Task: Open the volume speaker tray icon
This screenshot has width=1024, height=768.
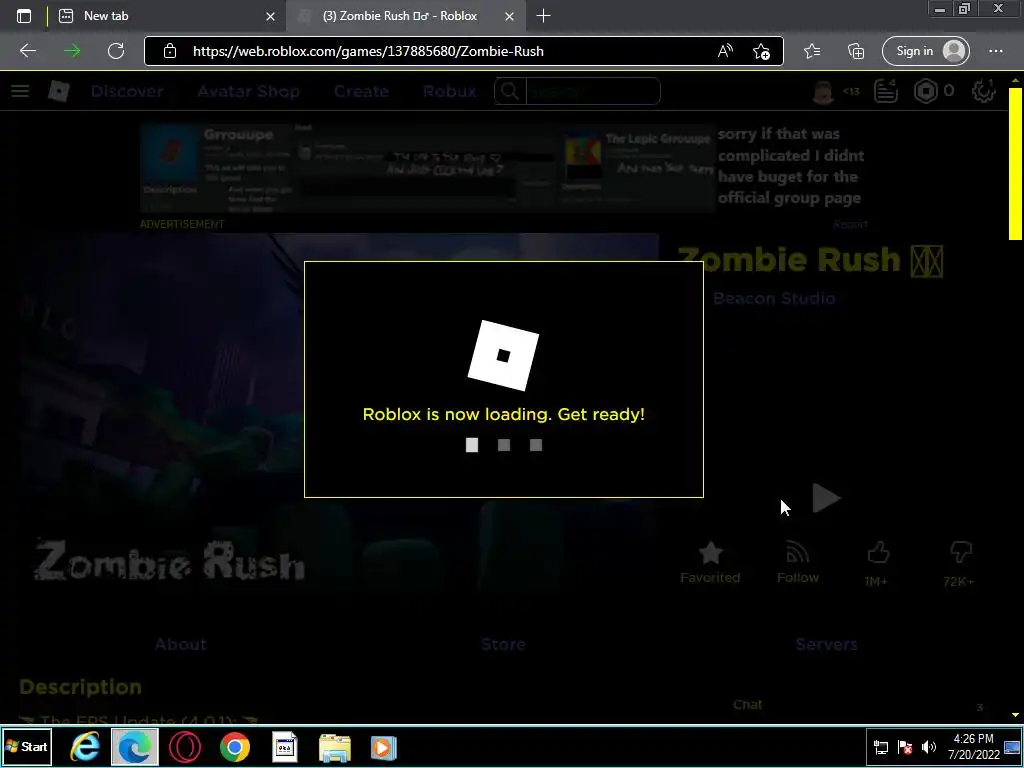Action: click(x=929, y=747)
